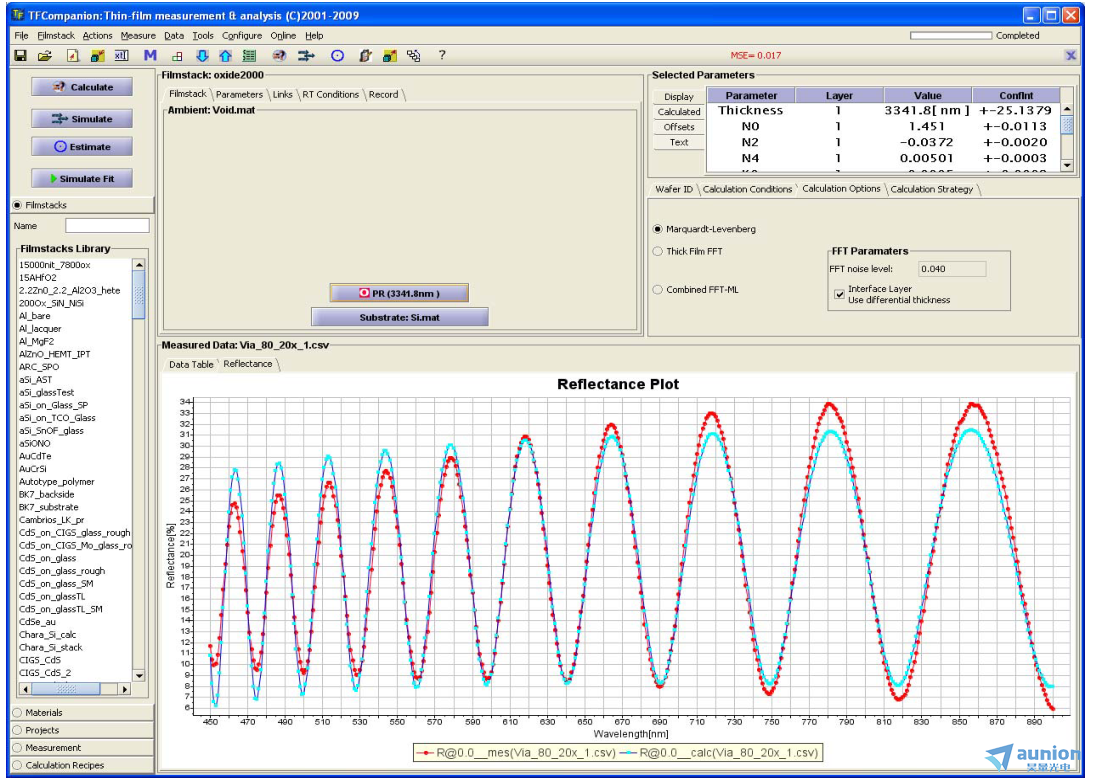Open the Tools menu
Image resolution: width=1093 pixels, height=783 pixels.
203,36
